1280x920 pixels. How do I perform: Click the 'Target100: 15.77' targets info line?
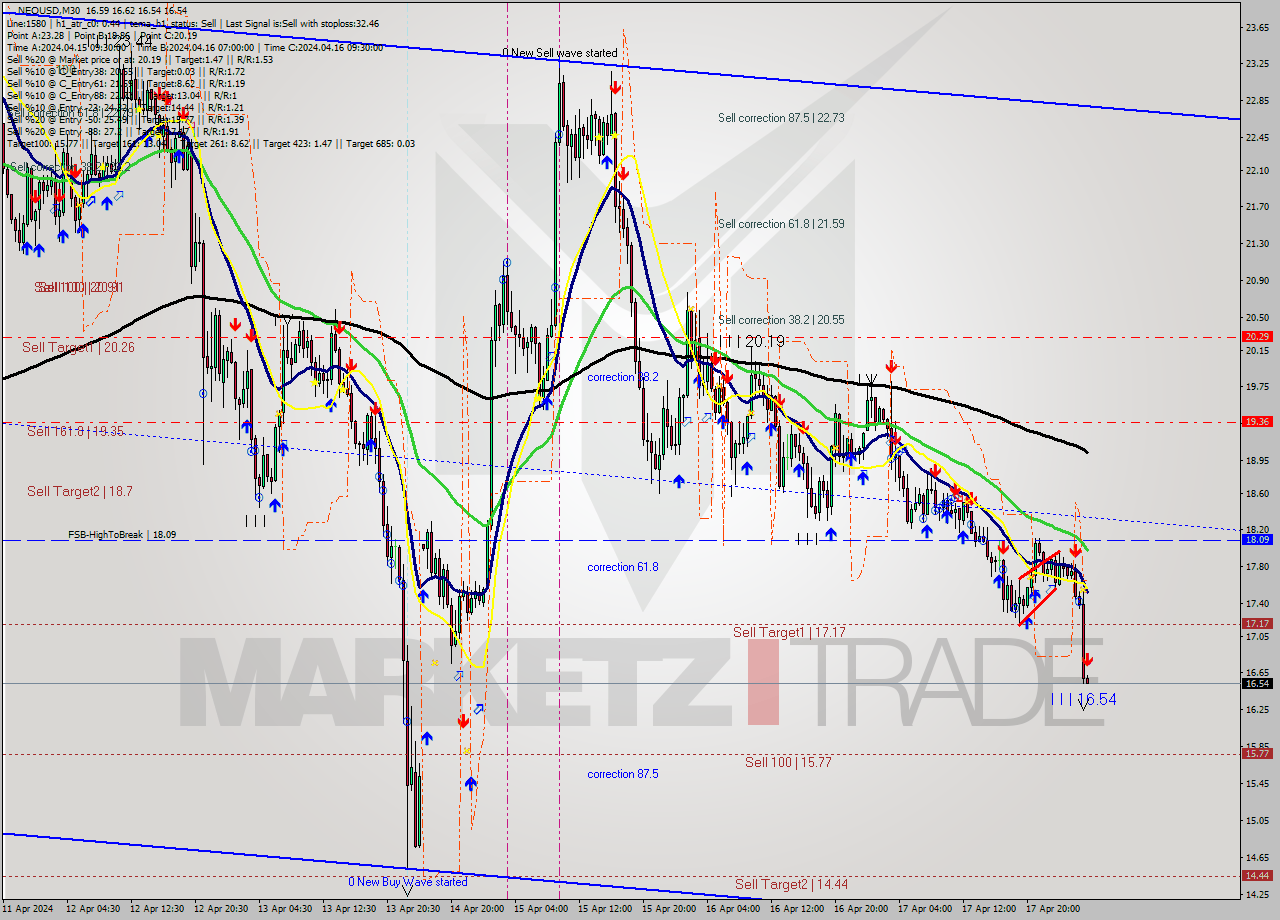click(210, 144)
